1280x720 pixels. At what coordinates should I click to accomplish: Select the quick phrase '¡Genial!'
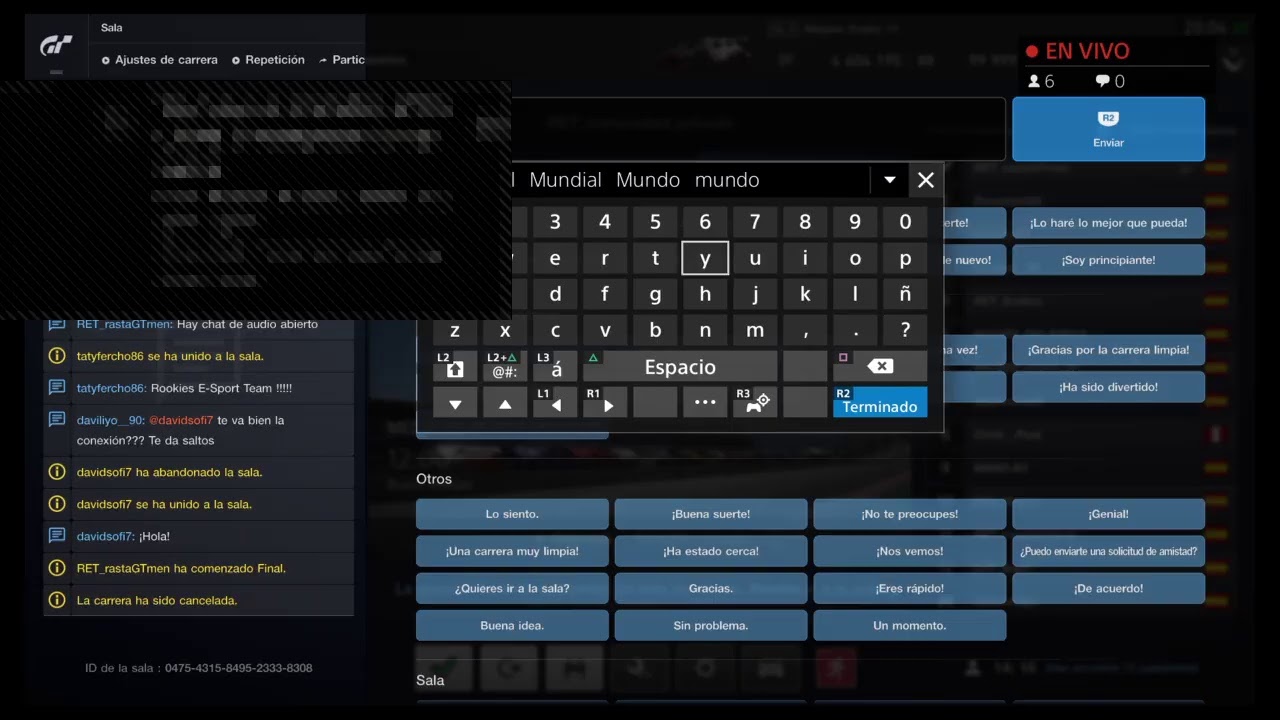click(x=1108, y=514)
